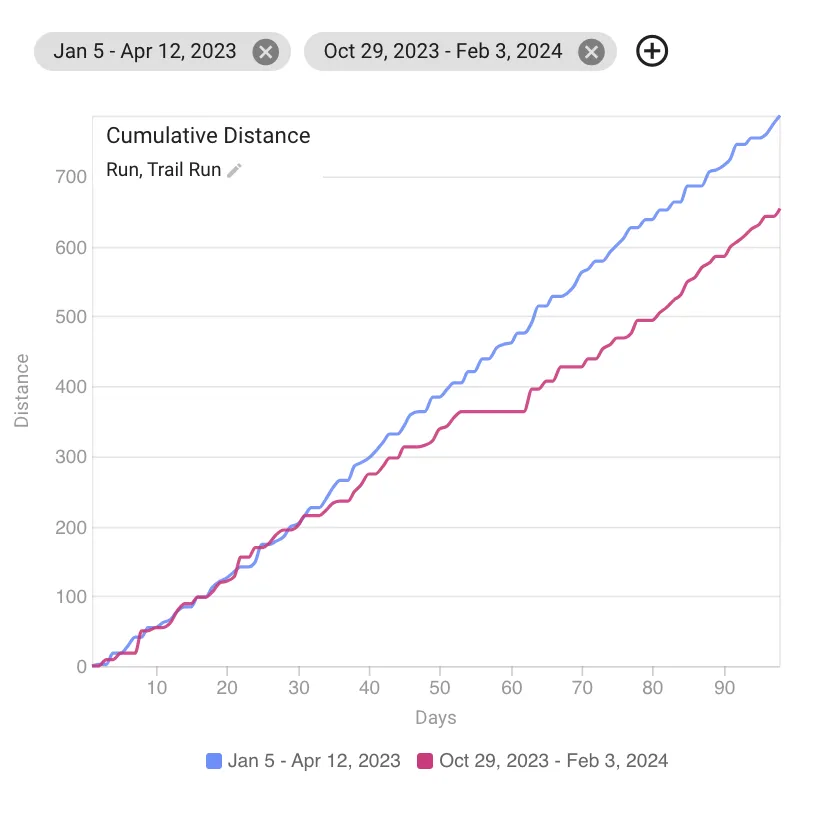Add another date range with plus icon

(x=652, y=51)
